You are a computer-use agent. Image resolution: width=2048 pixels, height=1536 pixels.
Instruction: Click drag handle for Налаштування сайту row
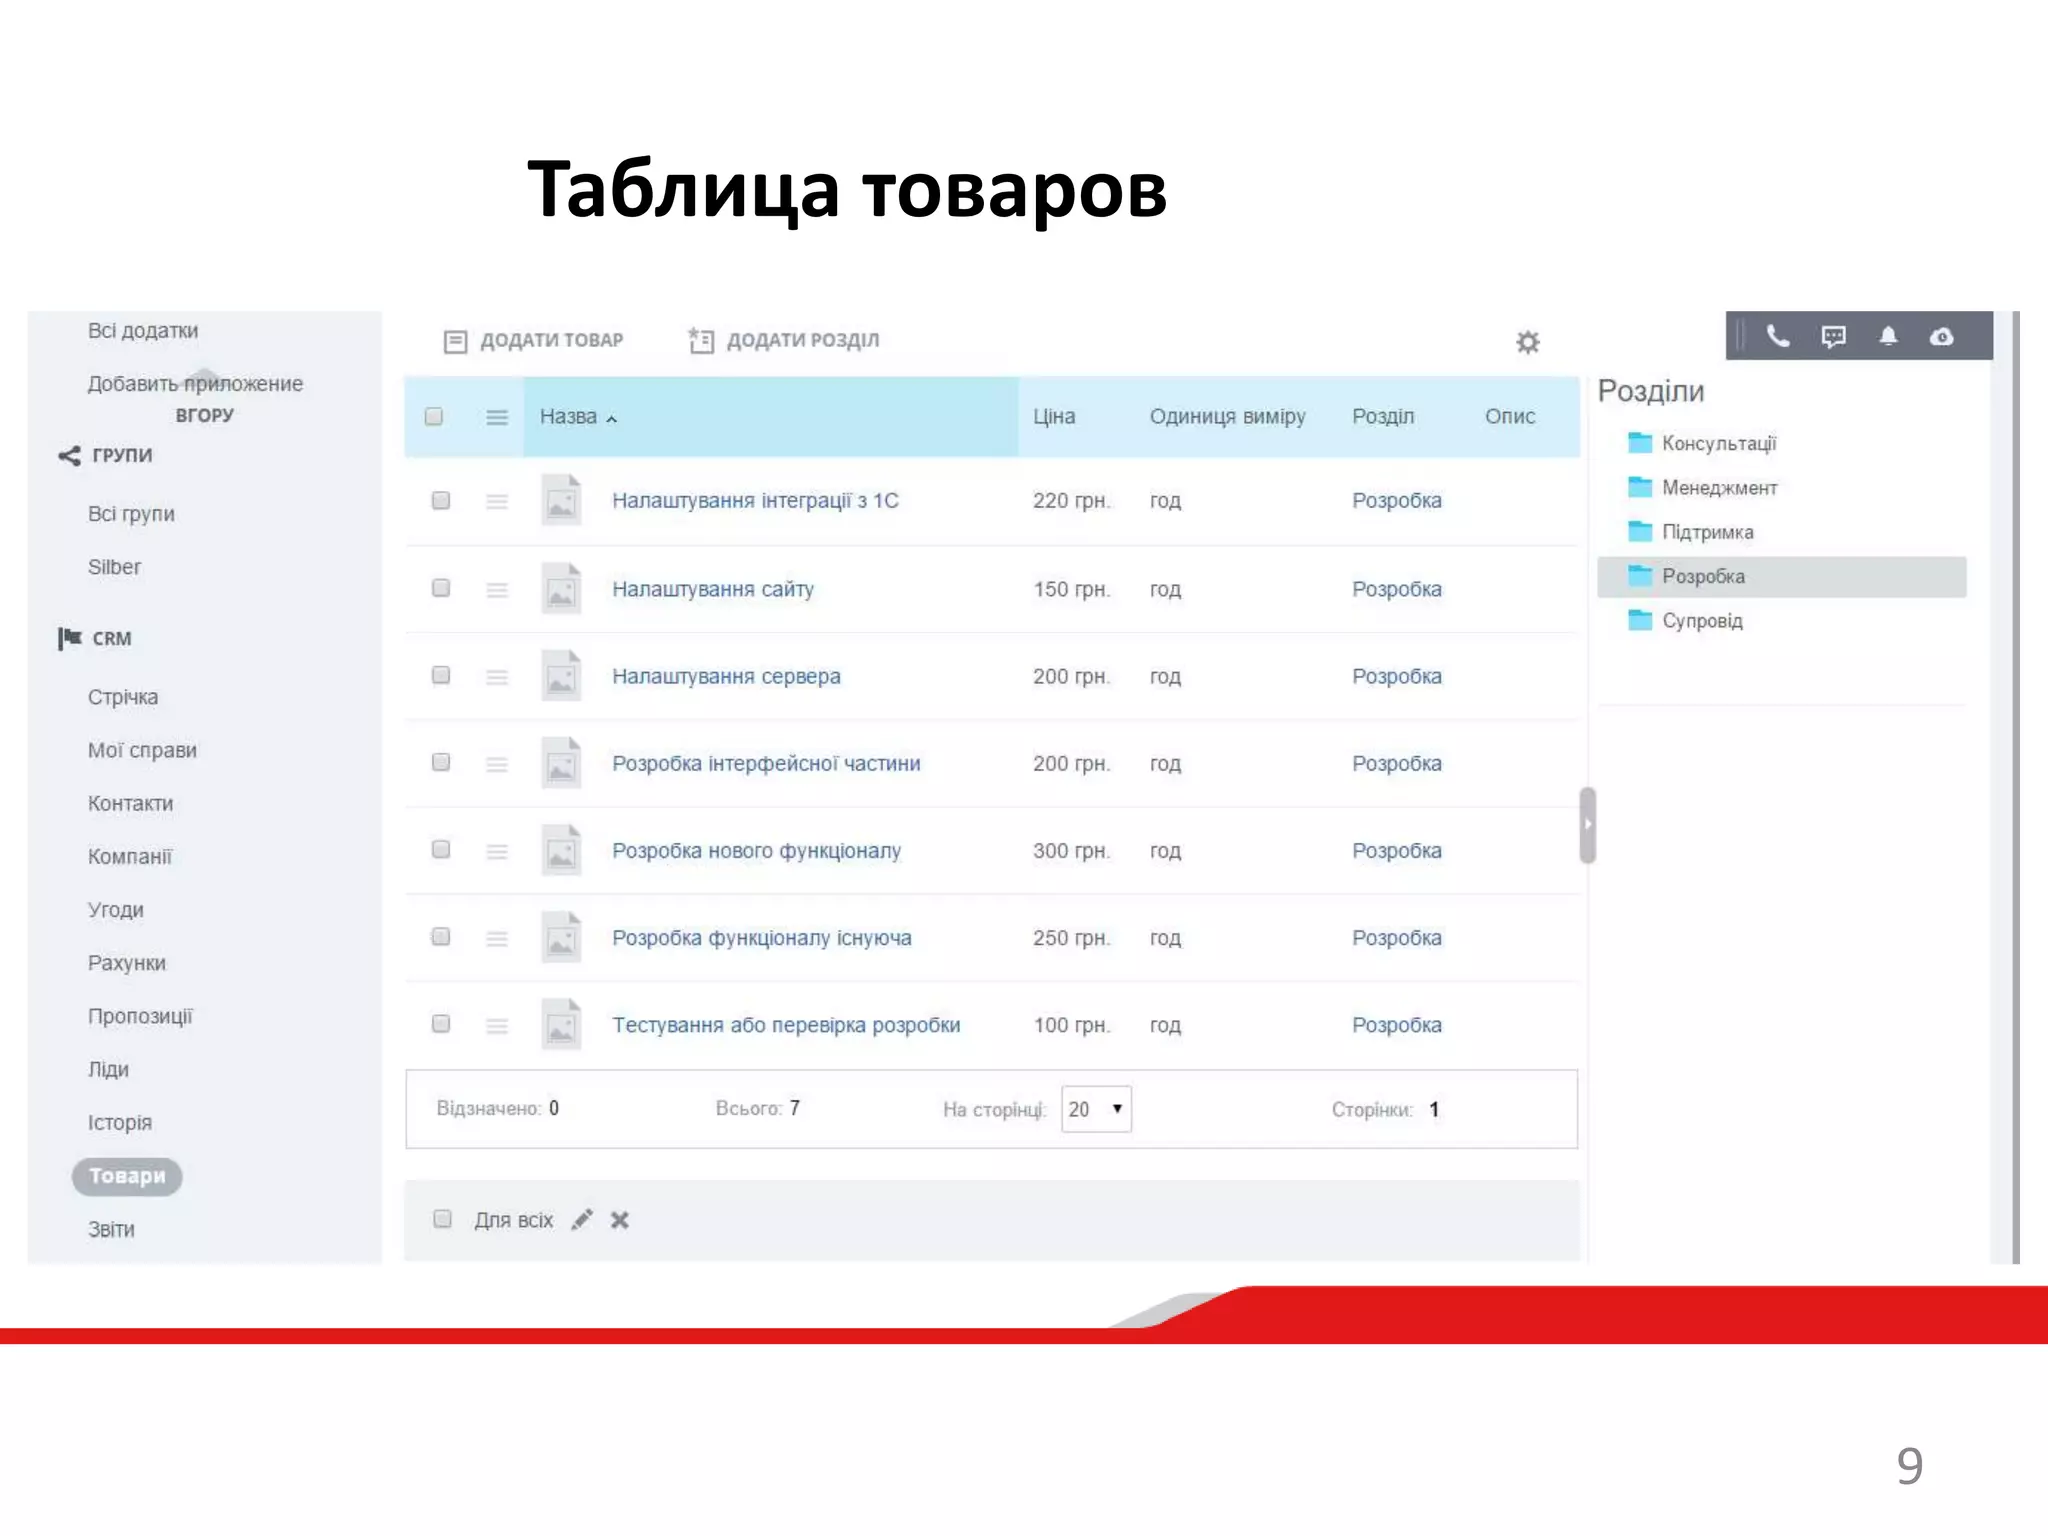[x=497, y=589]
